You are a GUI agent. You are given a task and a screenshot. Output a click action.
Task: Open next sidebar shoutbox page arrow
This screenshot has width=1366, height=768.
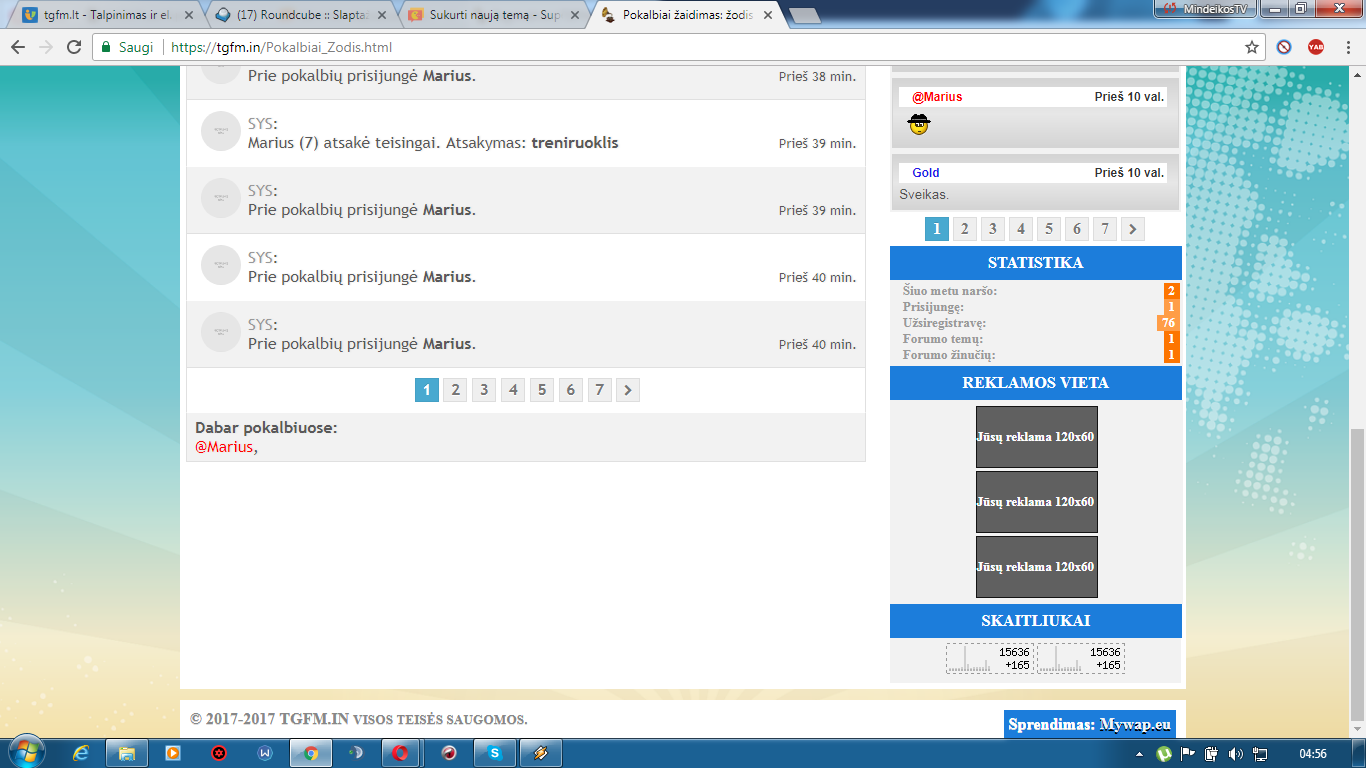coord(1132,229)
